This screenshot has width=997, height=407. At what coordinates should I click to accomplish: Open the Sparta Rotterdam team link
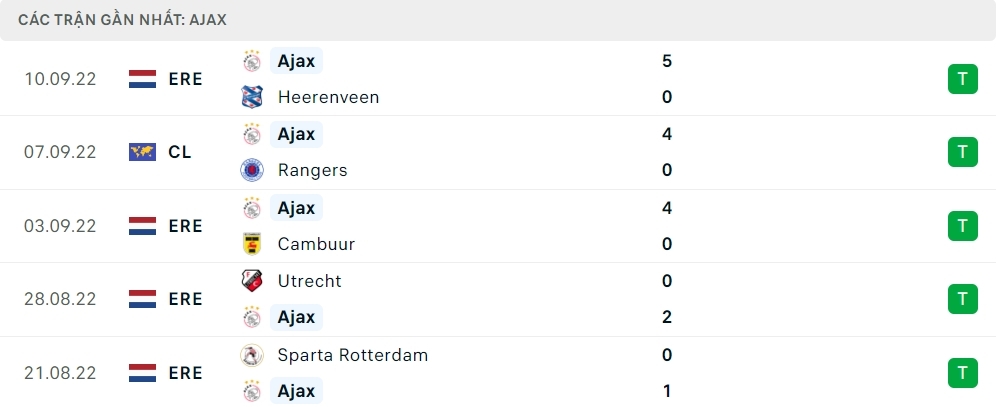pos(353,355)
